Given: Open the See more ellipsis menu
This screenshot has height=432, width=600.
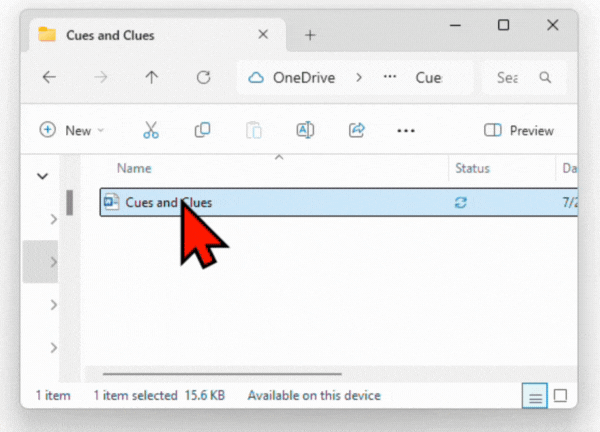Looking at the screenshot, I should click(405, 130).
